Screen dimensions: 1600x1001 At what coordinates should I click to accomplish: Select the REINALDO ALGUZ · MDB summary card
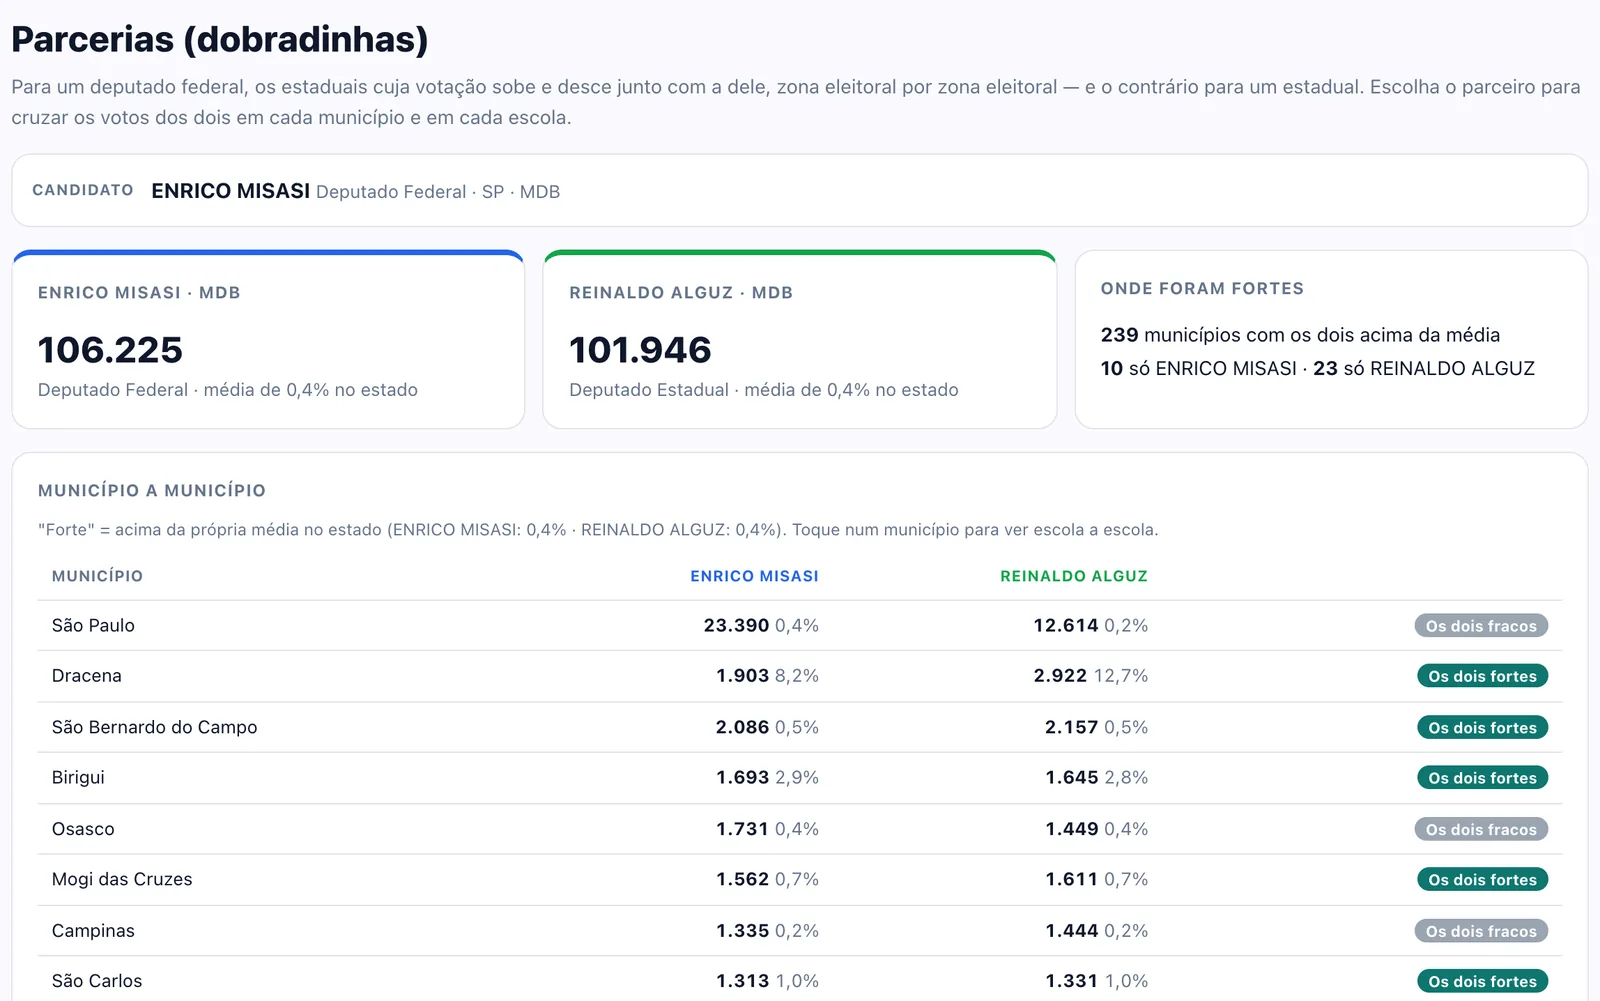tap(799, 340)
